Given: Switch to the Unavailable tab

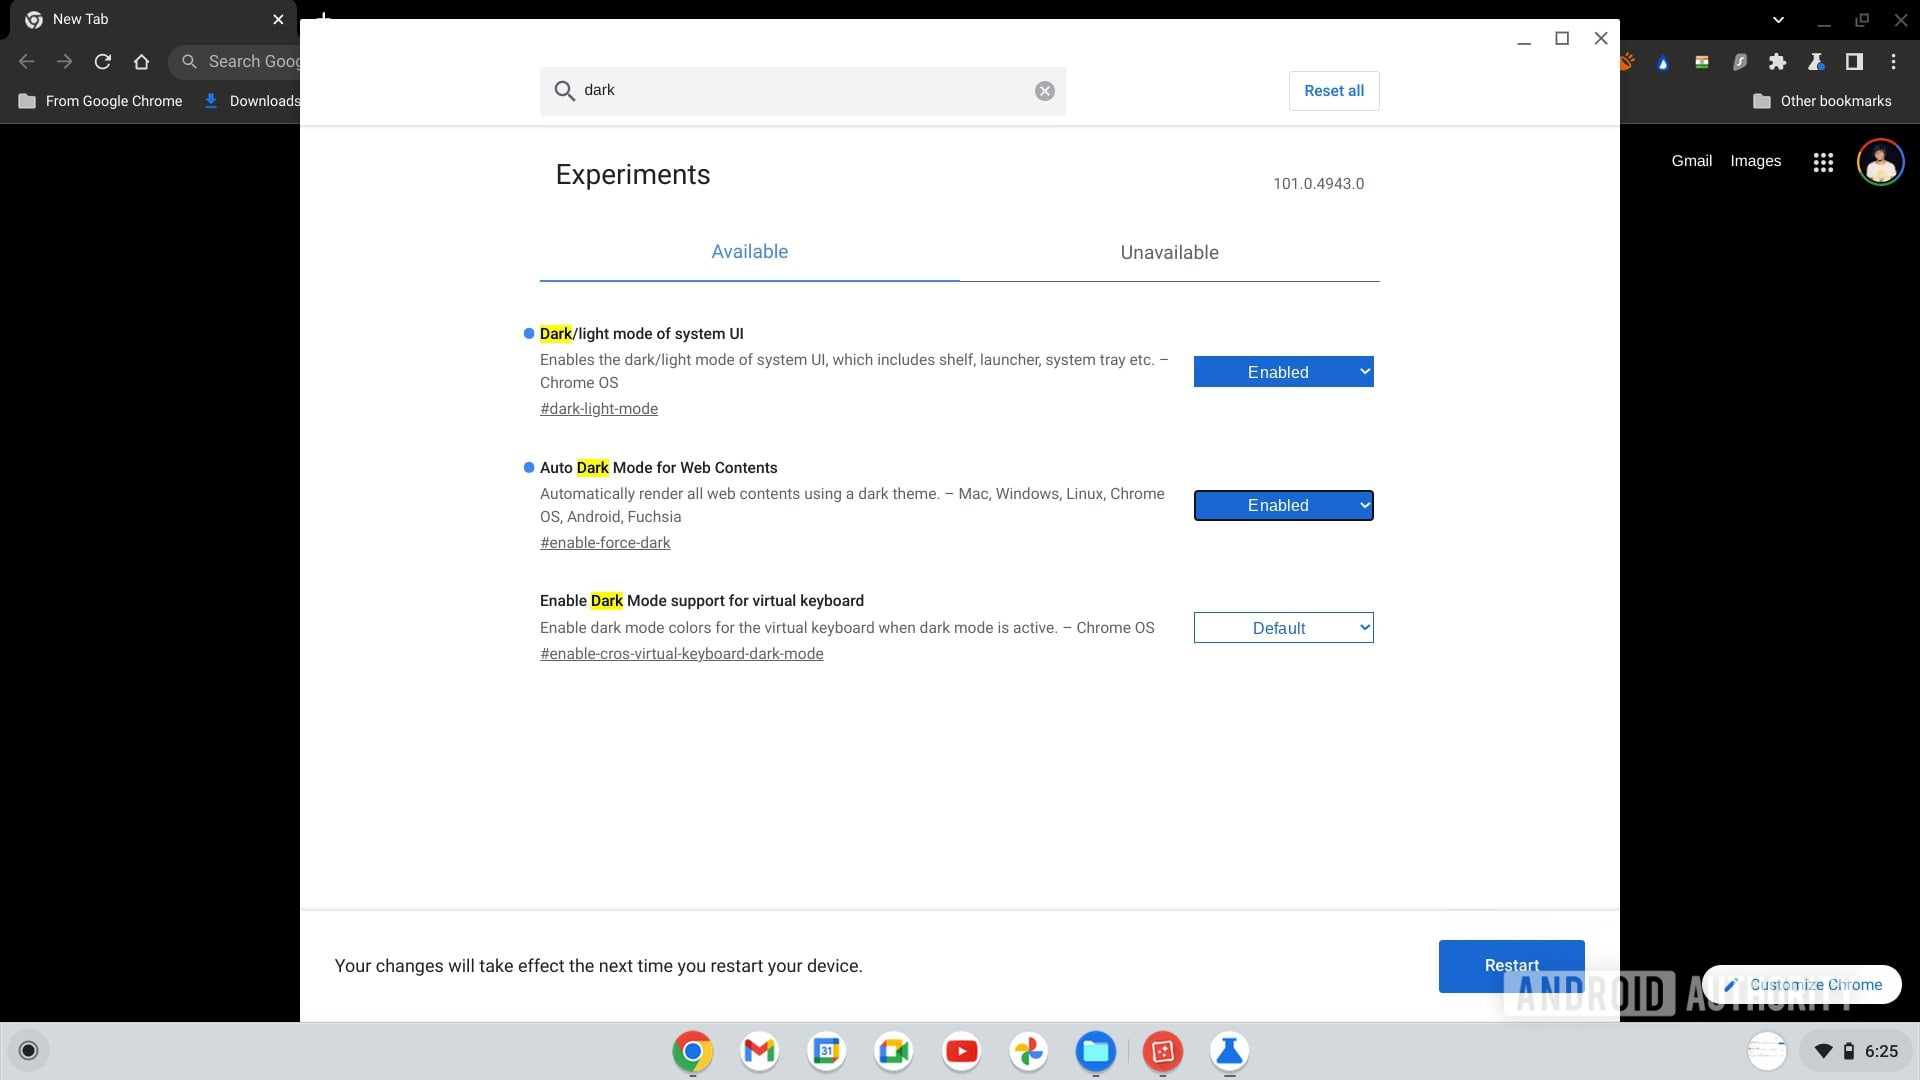Looking at the screenshot, I should click(x=1169, y=252).
